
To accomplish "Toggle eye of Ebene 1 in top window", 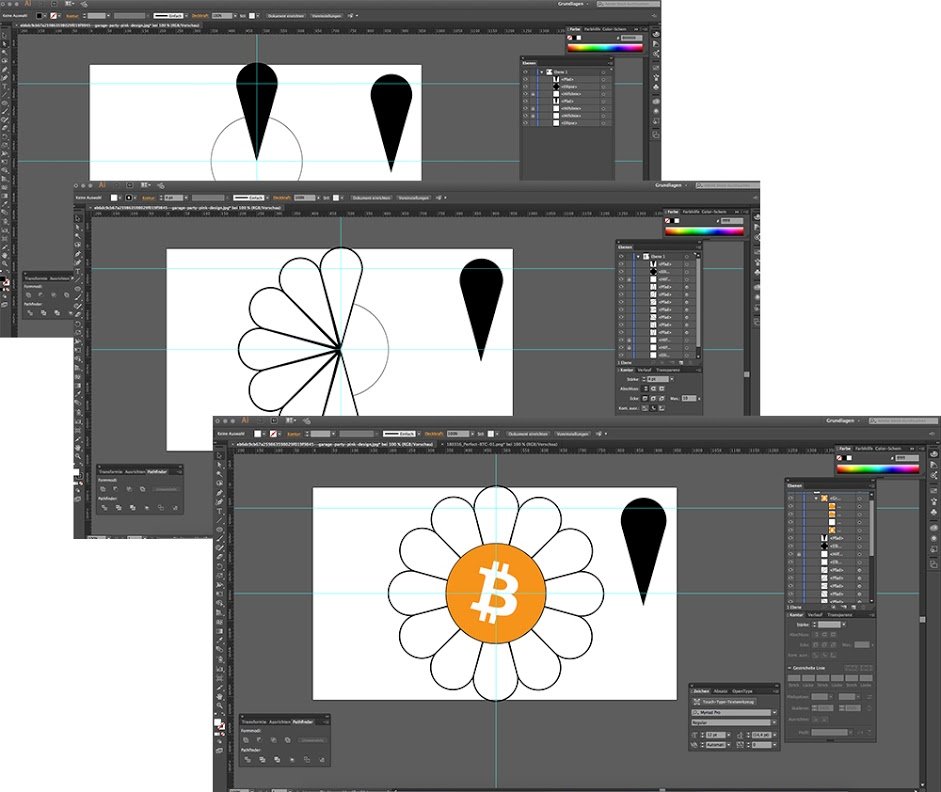I will 525,72.
